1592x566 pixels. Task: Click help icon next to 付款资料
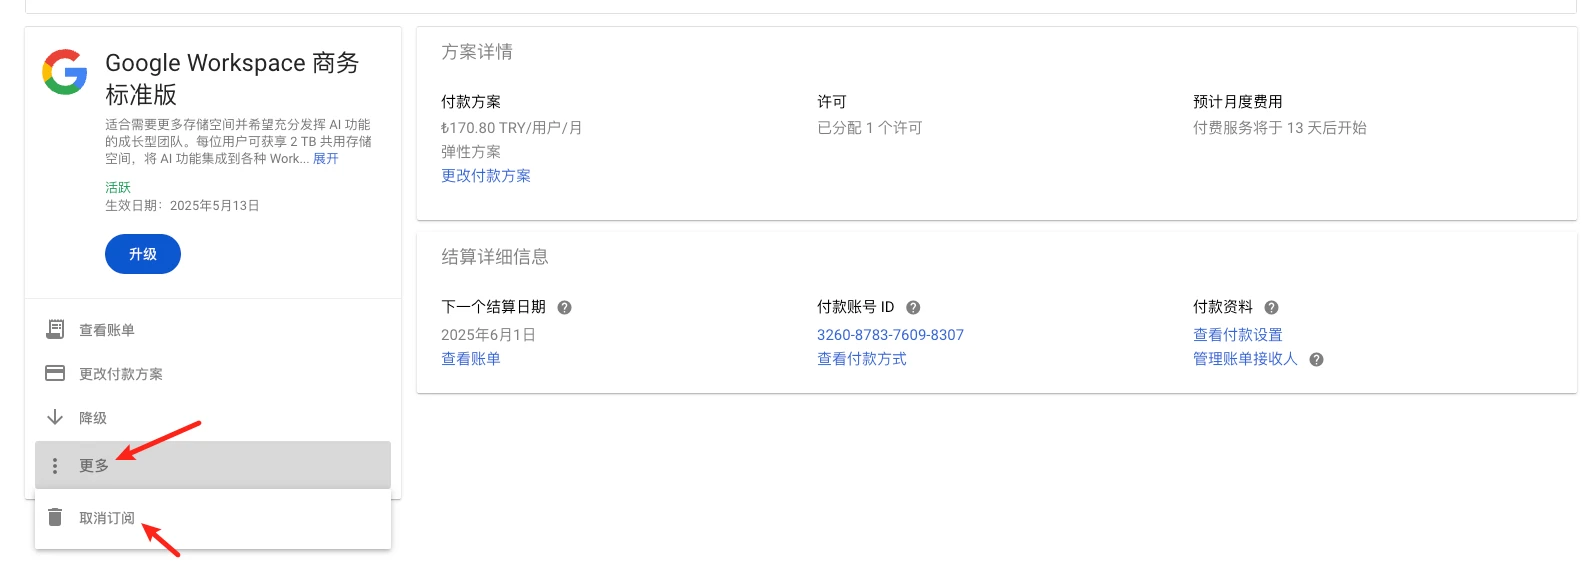coord(1271,308)
